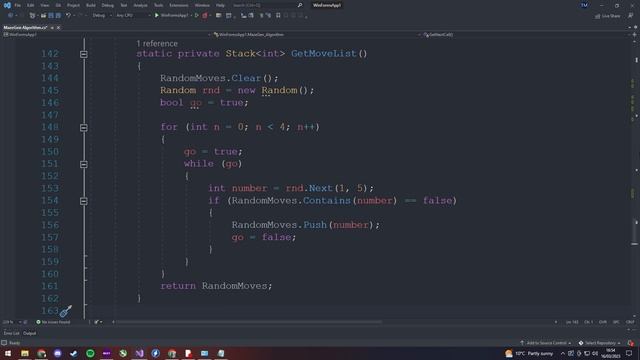Click the horizontal scrollbar under the editor
640x360 pixels.
coord(249,322)
